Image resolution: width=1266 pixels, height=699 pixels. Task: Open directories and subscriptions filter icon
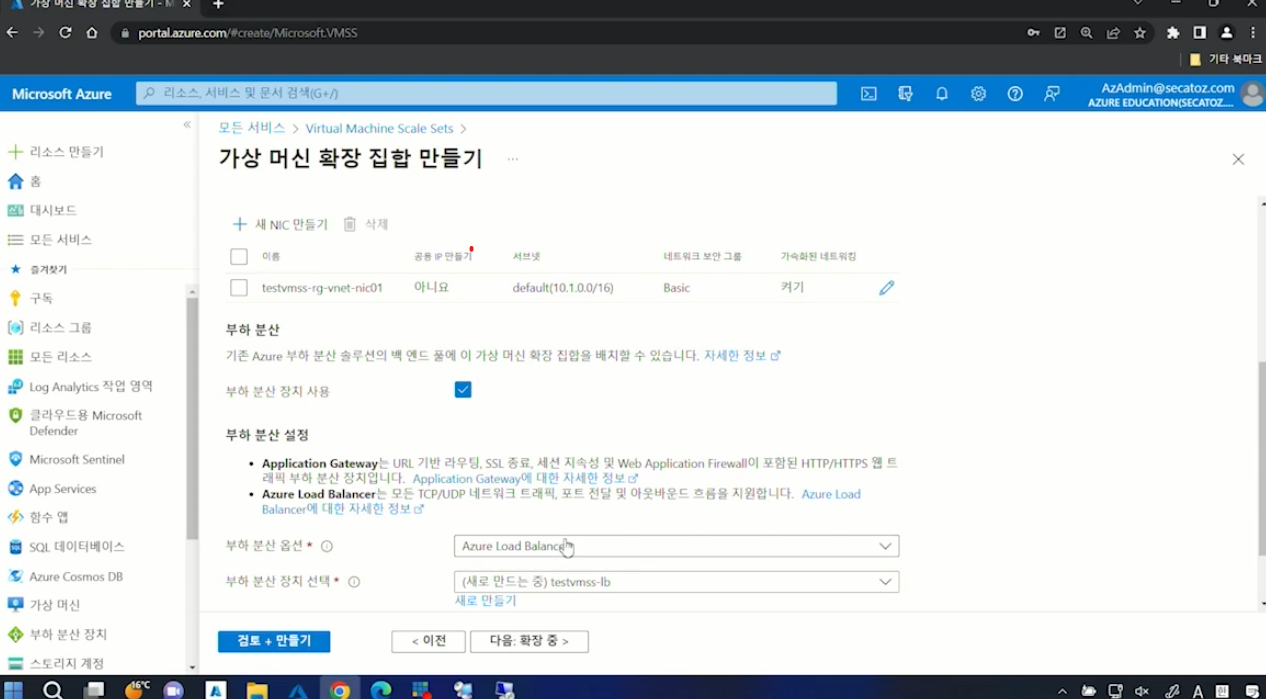906,94
